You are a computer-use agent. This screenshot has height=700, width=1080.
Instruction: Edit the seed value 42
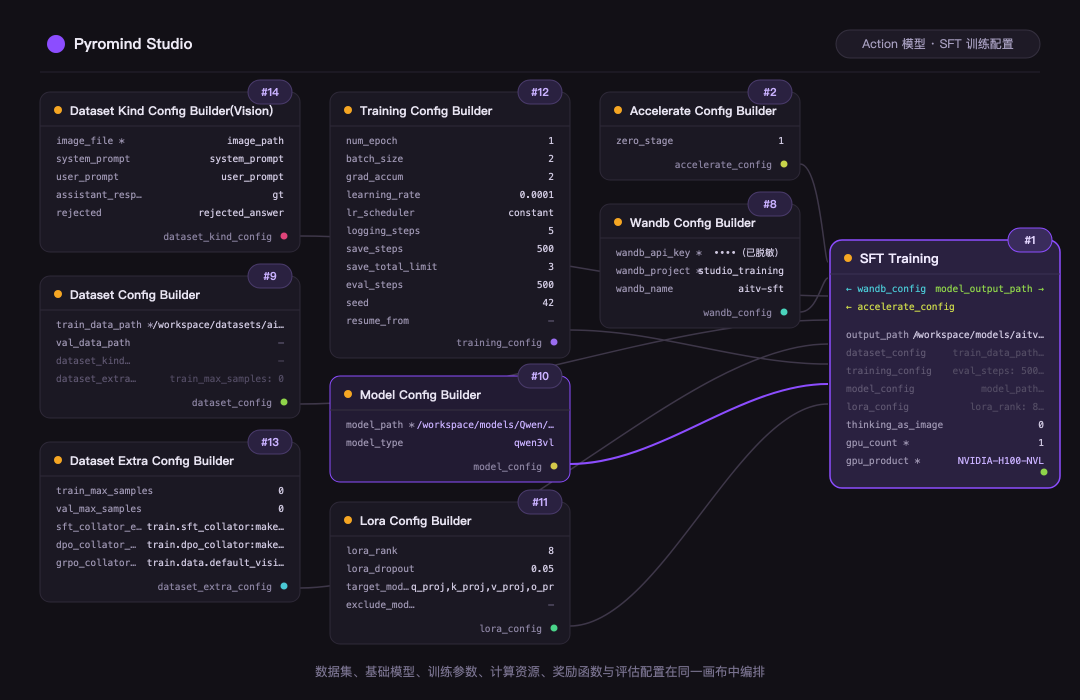(x=548, y=302)
